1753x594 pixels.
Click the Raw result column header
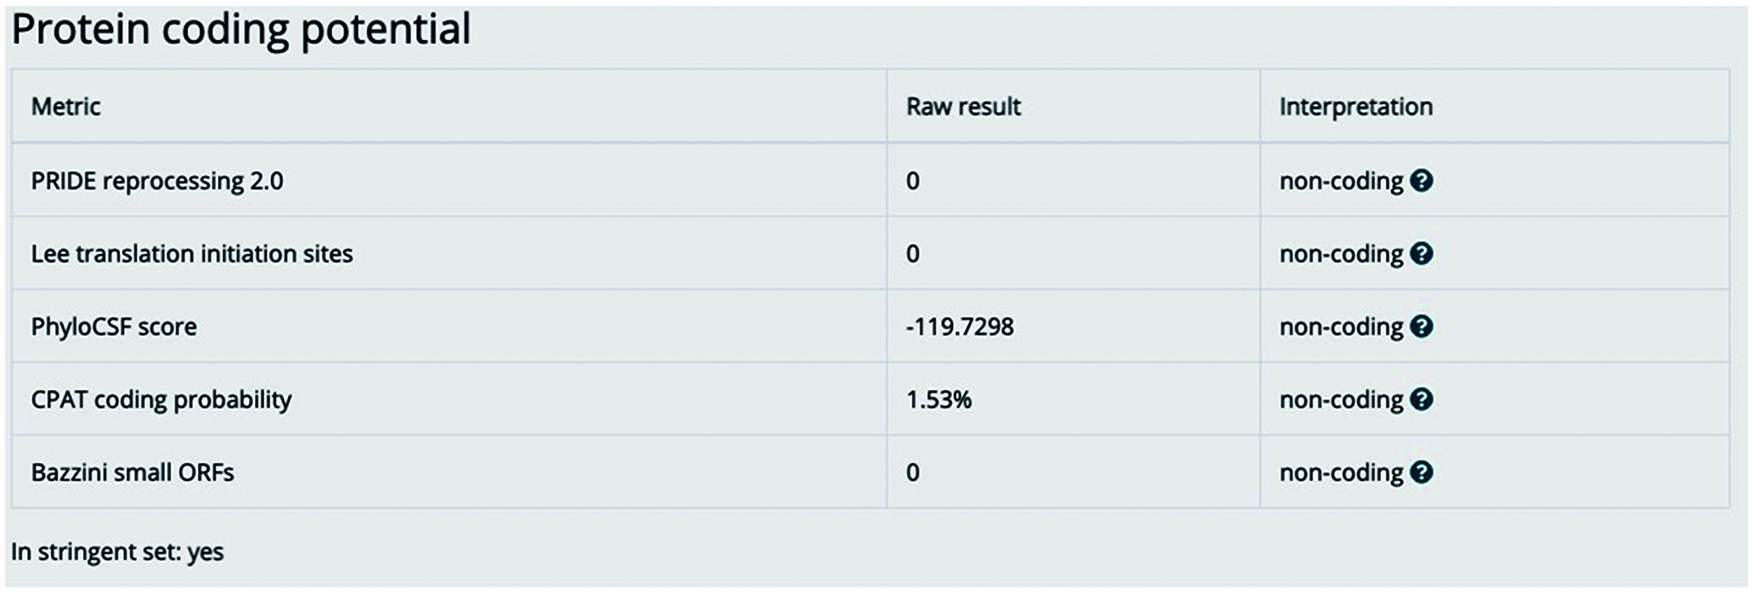963,107
